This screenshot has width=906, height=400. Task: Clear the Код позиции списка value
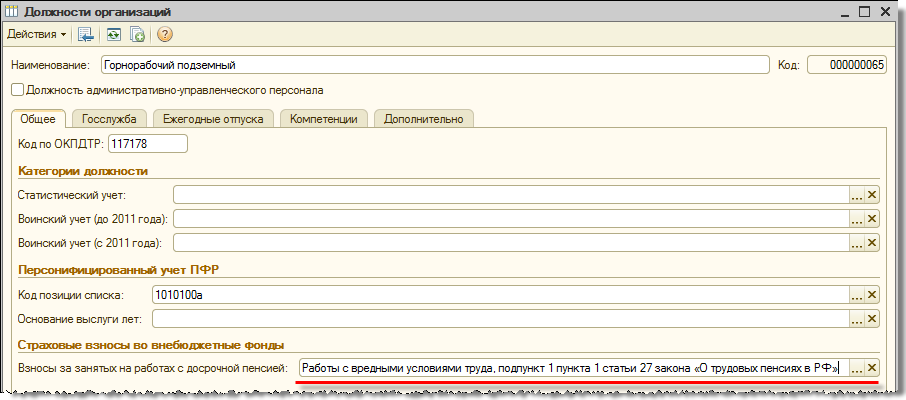872,295
